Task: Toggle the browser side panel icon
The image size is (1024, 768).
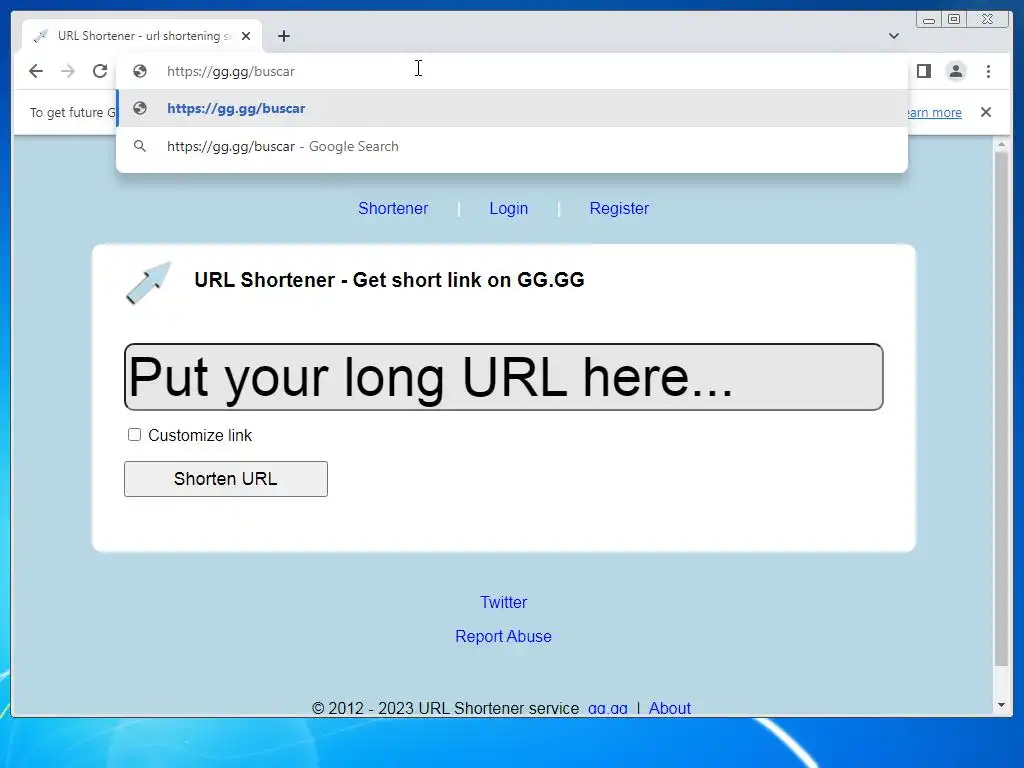Action: (x=924, y=71)
